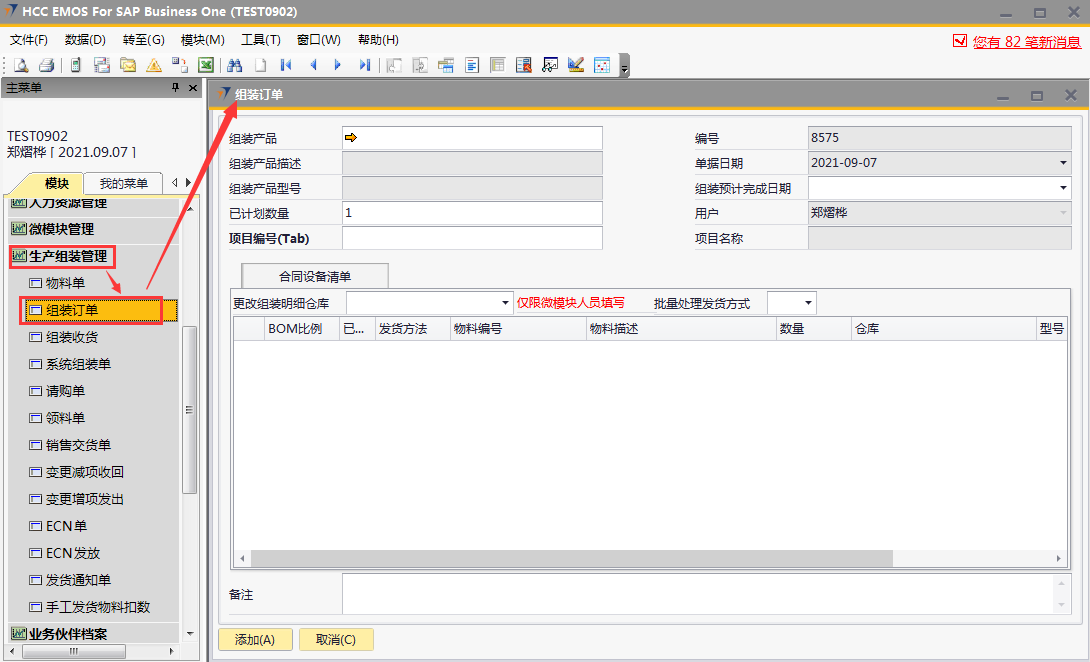Click the binoculars find icon
The height and width of the screenshot is (662, 1090).
point(235,65)
